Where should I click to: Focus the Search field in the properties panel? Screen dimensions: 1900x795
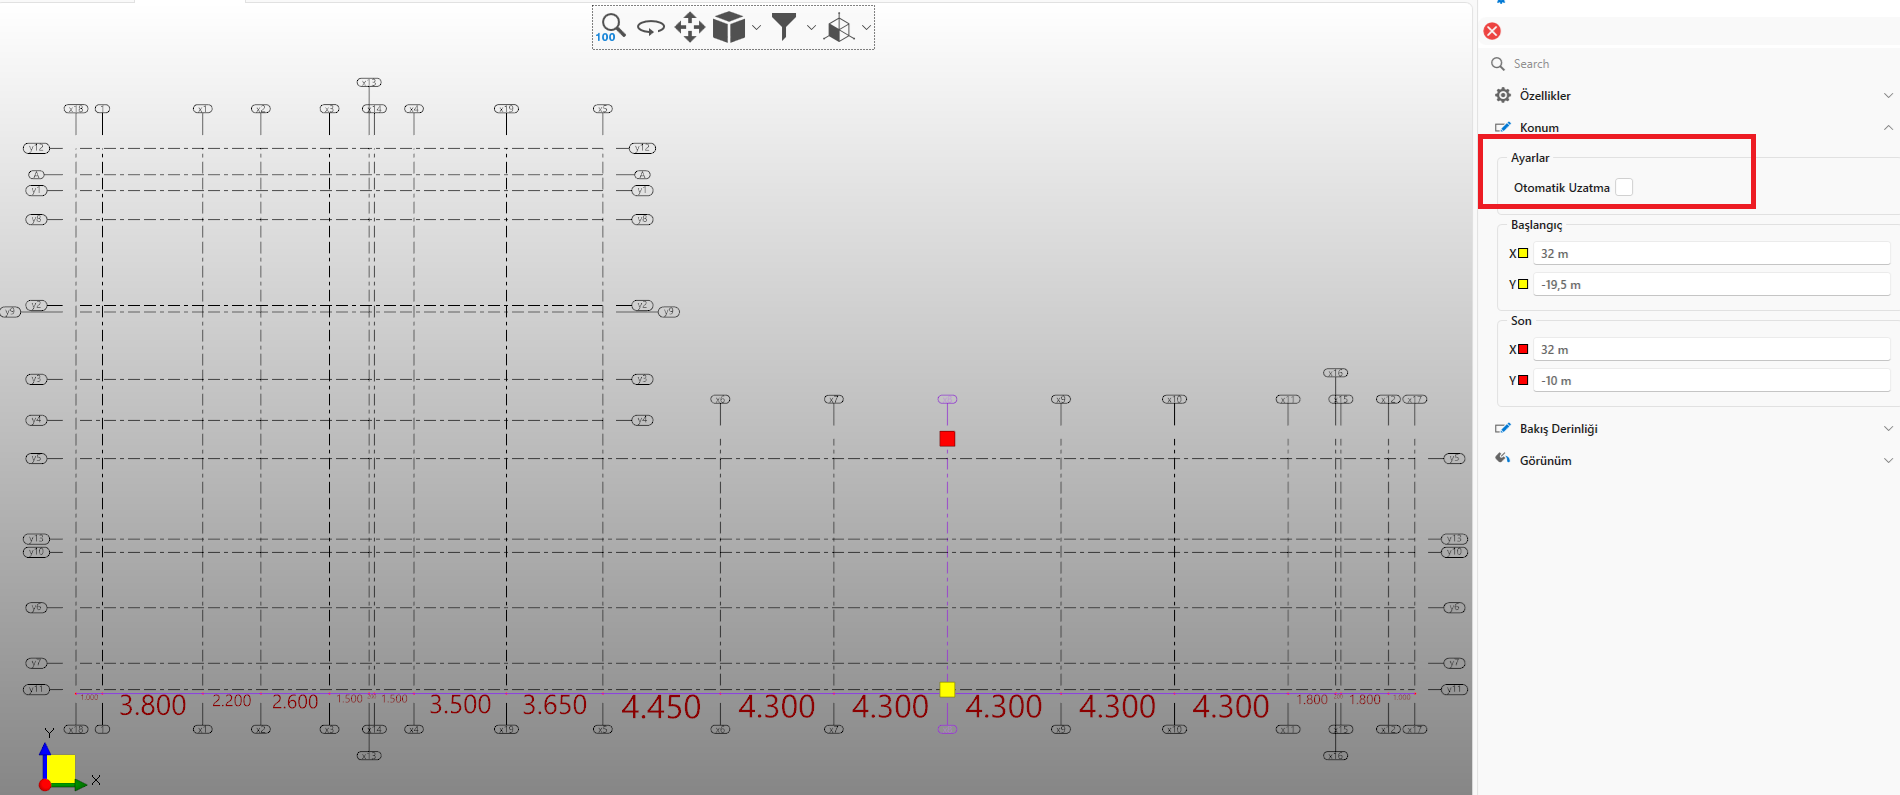coord(1694,64)
